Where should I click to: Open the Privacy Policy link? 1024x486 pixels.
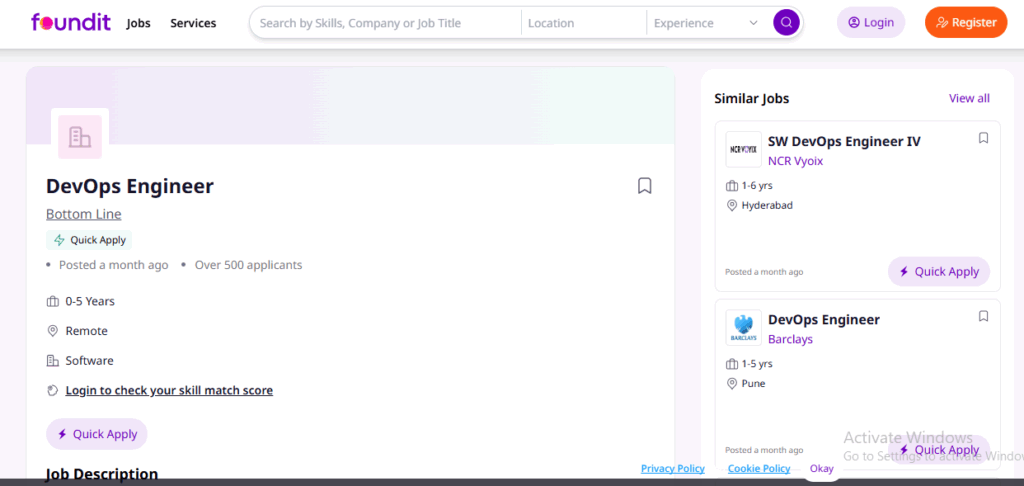[x=672, y=468]
